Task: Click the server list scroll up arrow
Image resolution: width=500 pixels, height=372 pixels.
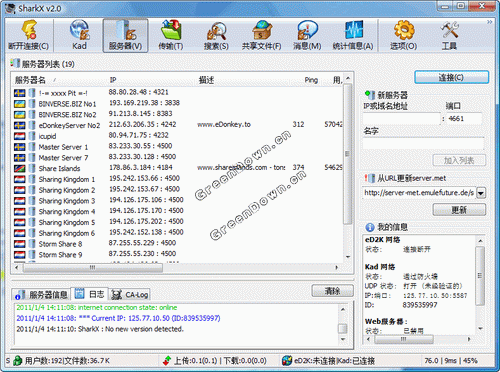Action: [348, 78]
